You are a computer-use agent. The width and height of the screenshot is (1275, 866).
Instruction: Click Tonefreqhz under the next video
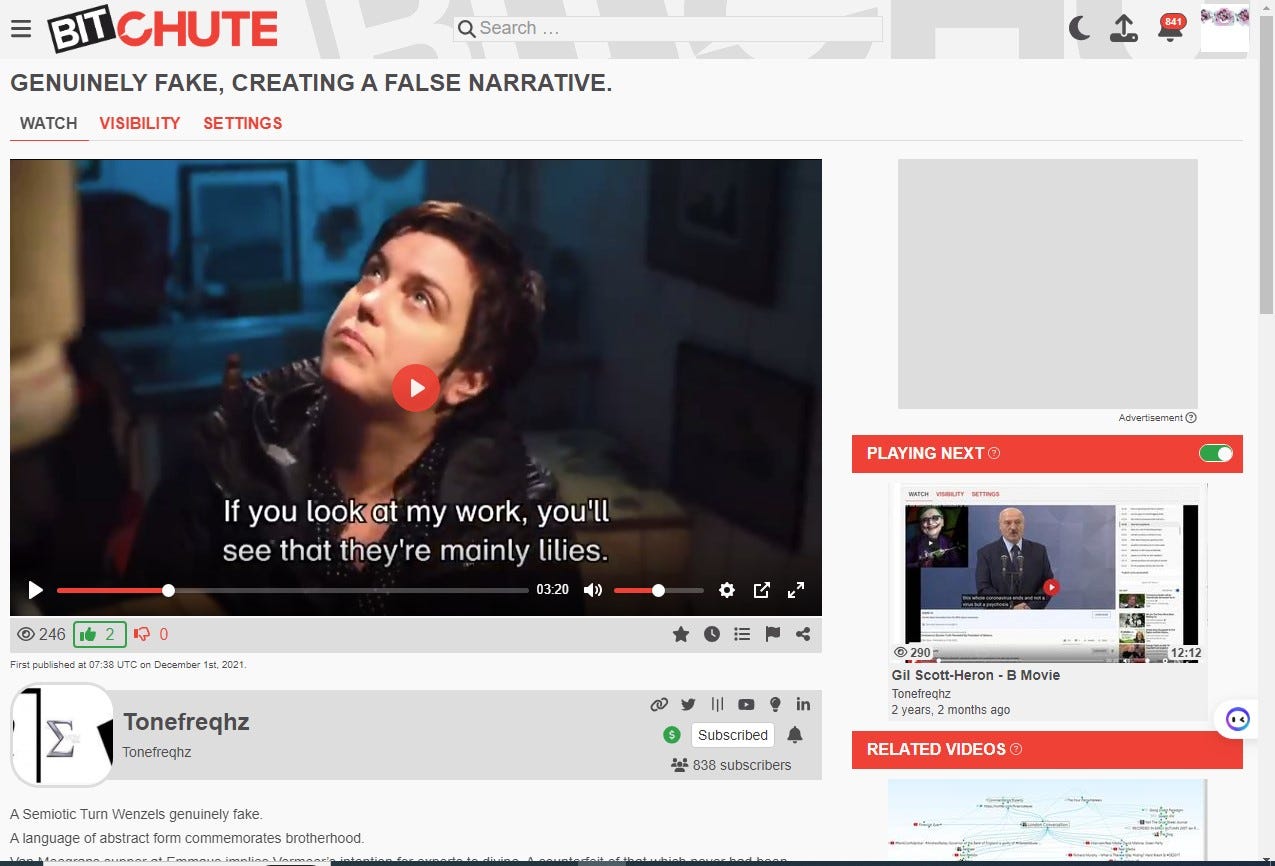921,693
